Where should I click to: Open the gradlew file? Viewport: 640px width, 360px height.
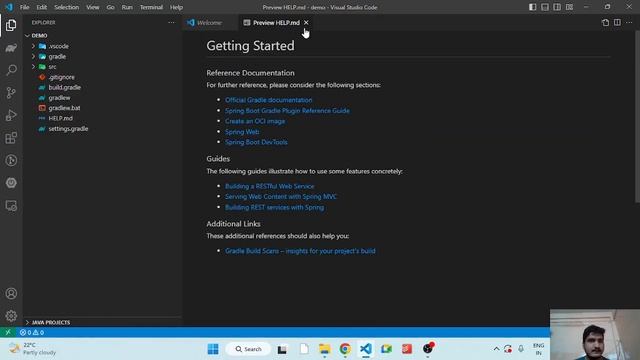coord(59,98)
